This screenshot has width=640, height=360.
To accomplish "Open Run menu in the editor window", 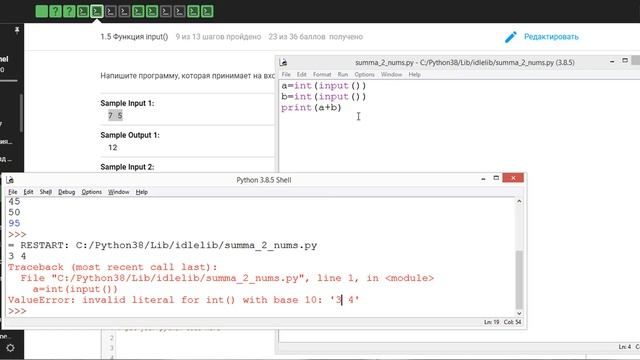I will tap(343, 75).
